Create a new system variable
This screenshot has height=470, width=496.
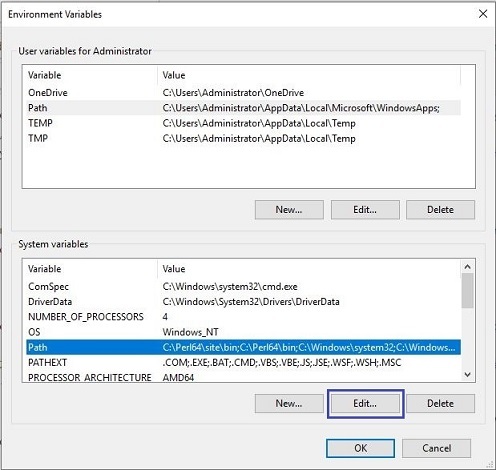pyautogui.click(x=289, y=403)
